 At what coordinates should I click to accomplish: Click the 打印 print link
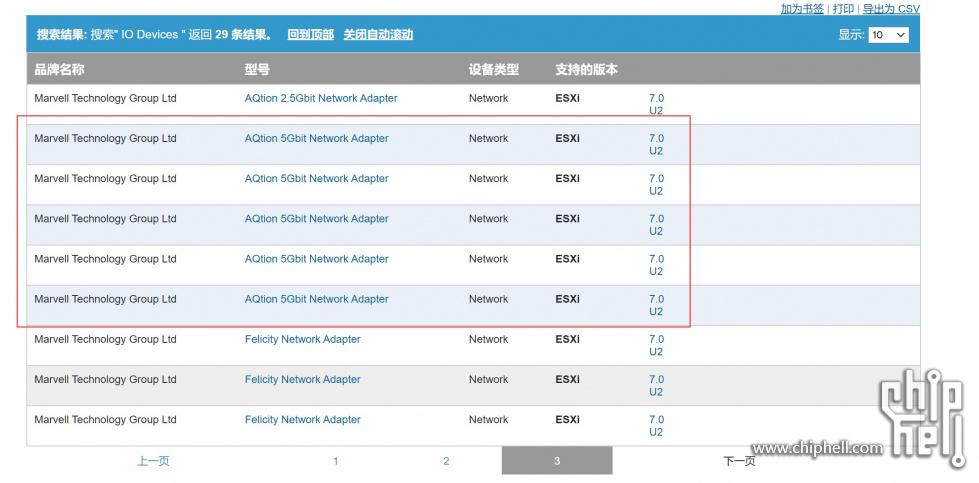coord(843,9)
